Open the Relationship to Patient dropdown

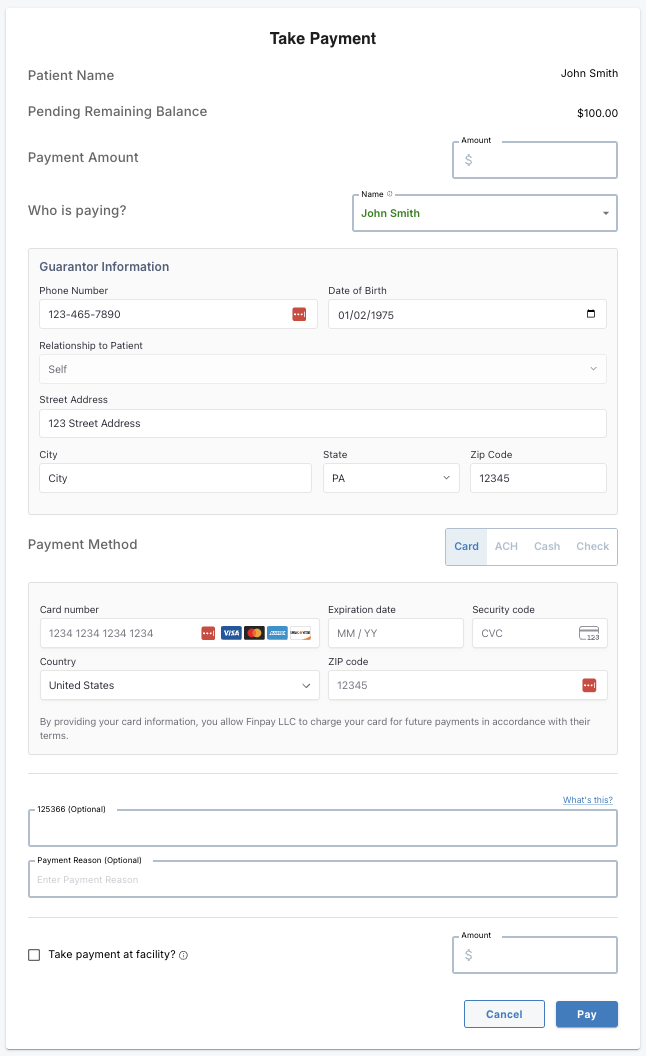click(x=323, y=369)
